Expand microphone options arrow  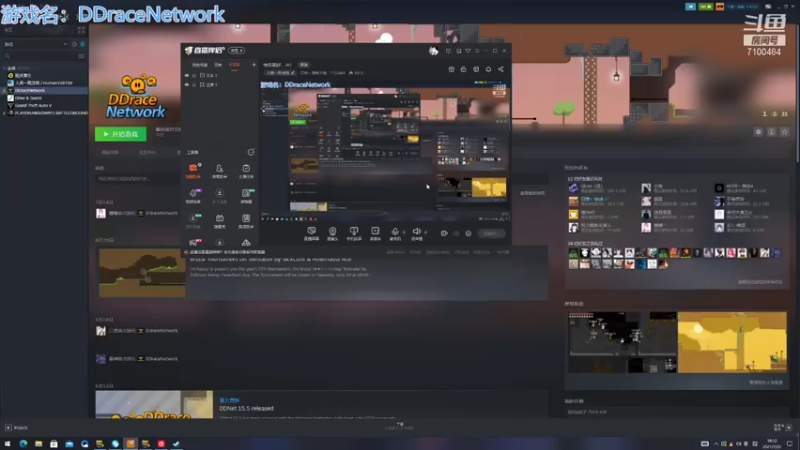(404, 233)
